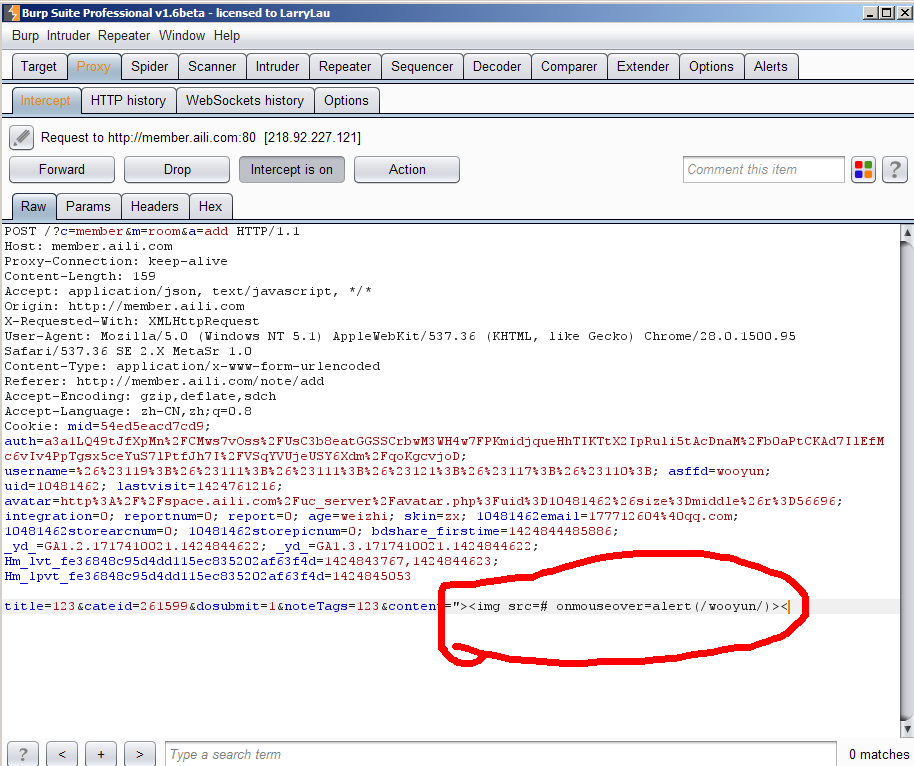The width and height of the screenshot is (914, 766).
Task: Switch to the Target tab
Action: pyautogui.click(x=38, y=66)
